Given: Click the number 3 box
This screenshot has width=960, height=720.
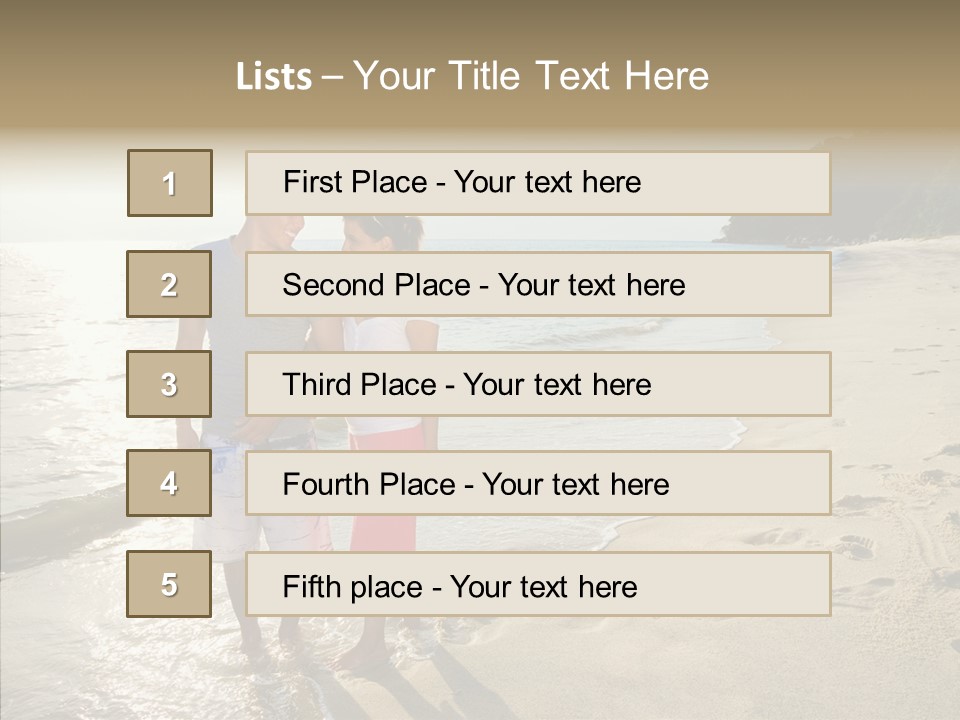Looking at the screenshot, I should (169, 384).
